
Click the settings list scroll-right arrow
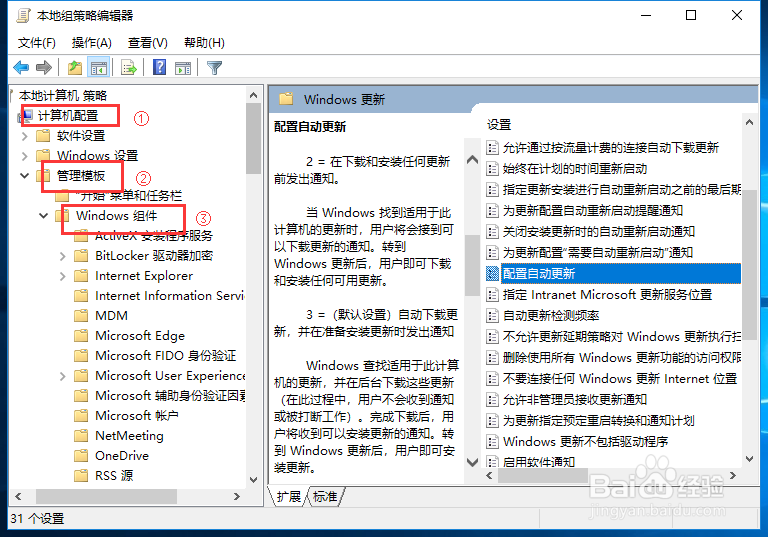[733, 476]
